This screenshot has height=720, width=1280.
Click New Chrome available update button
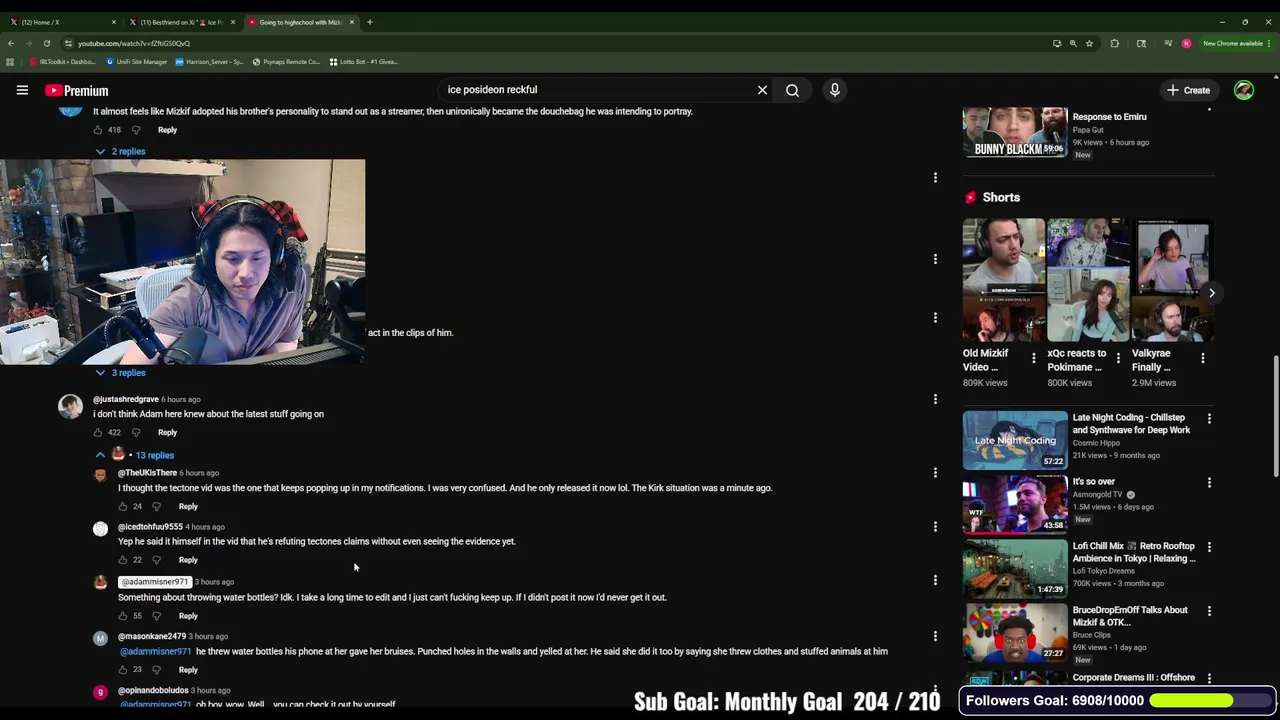1236,43
